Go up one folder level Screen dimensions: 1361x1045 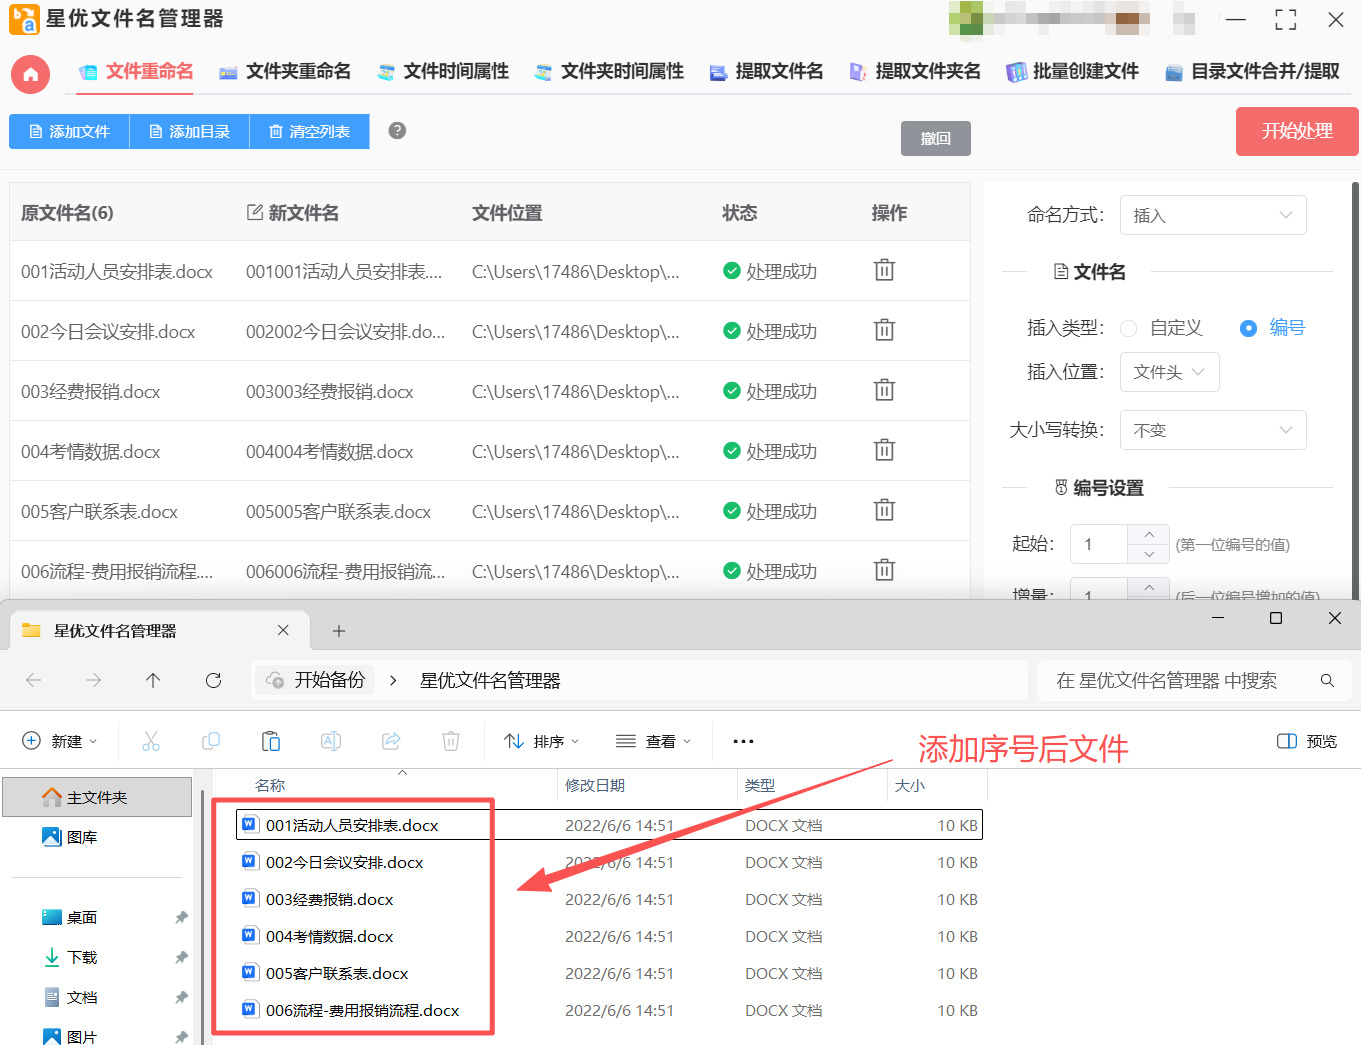[153, 680]
